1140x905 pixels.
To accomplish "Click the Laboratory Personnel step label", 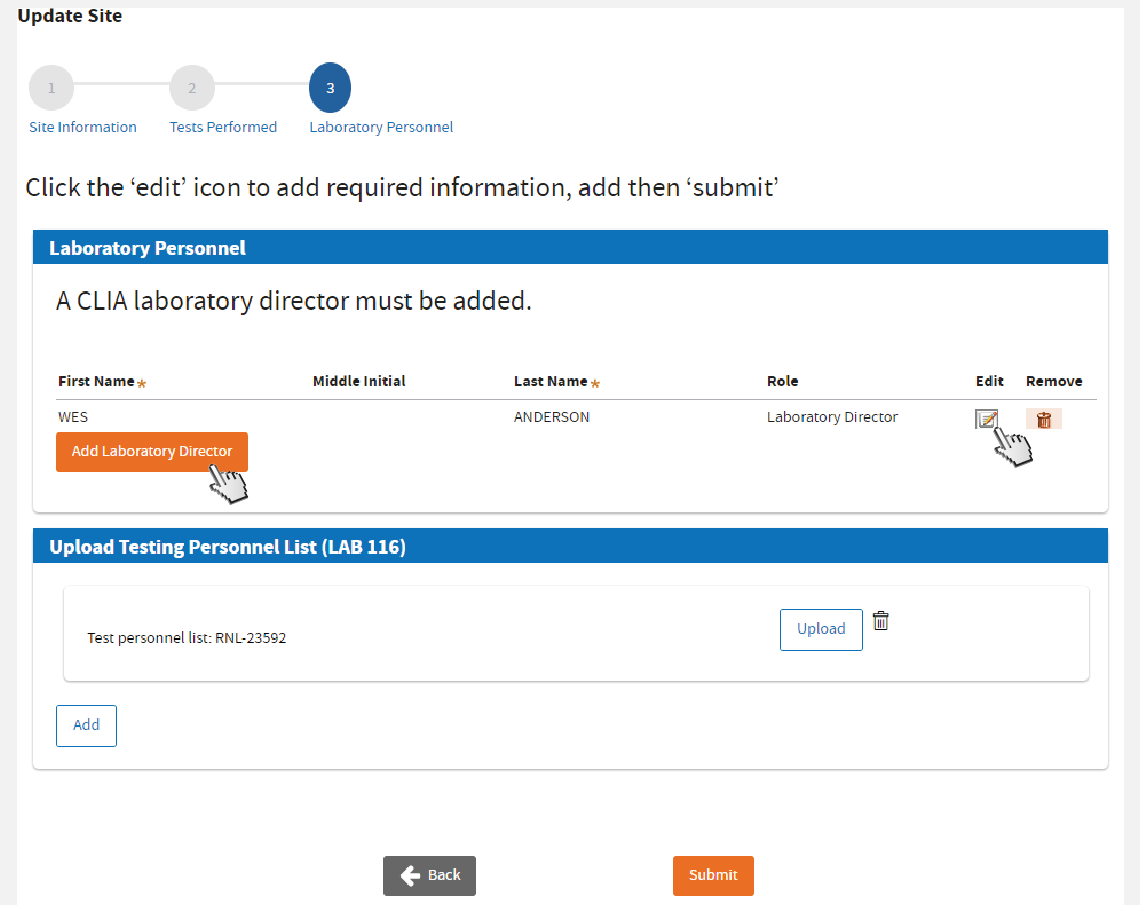I will pyautogui.click(x=381, y=127).
